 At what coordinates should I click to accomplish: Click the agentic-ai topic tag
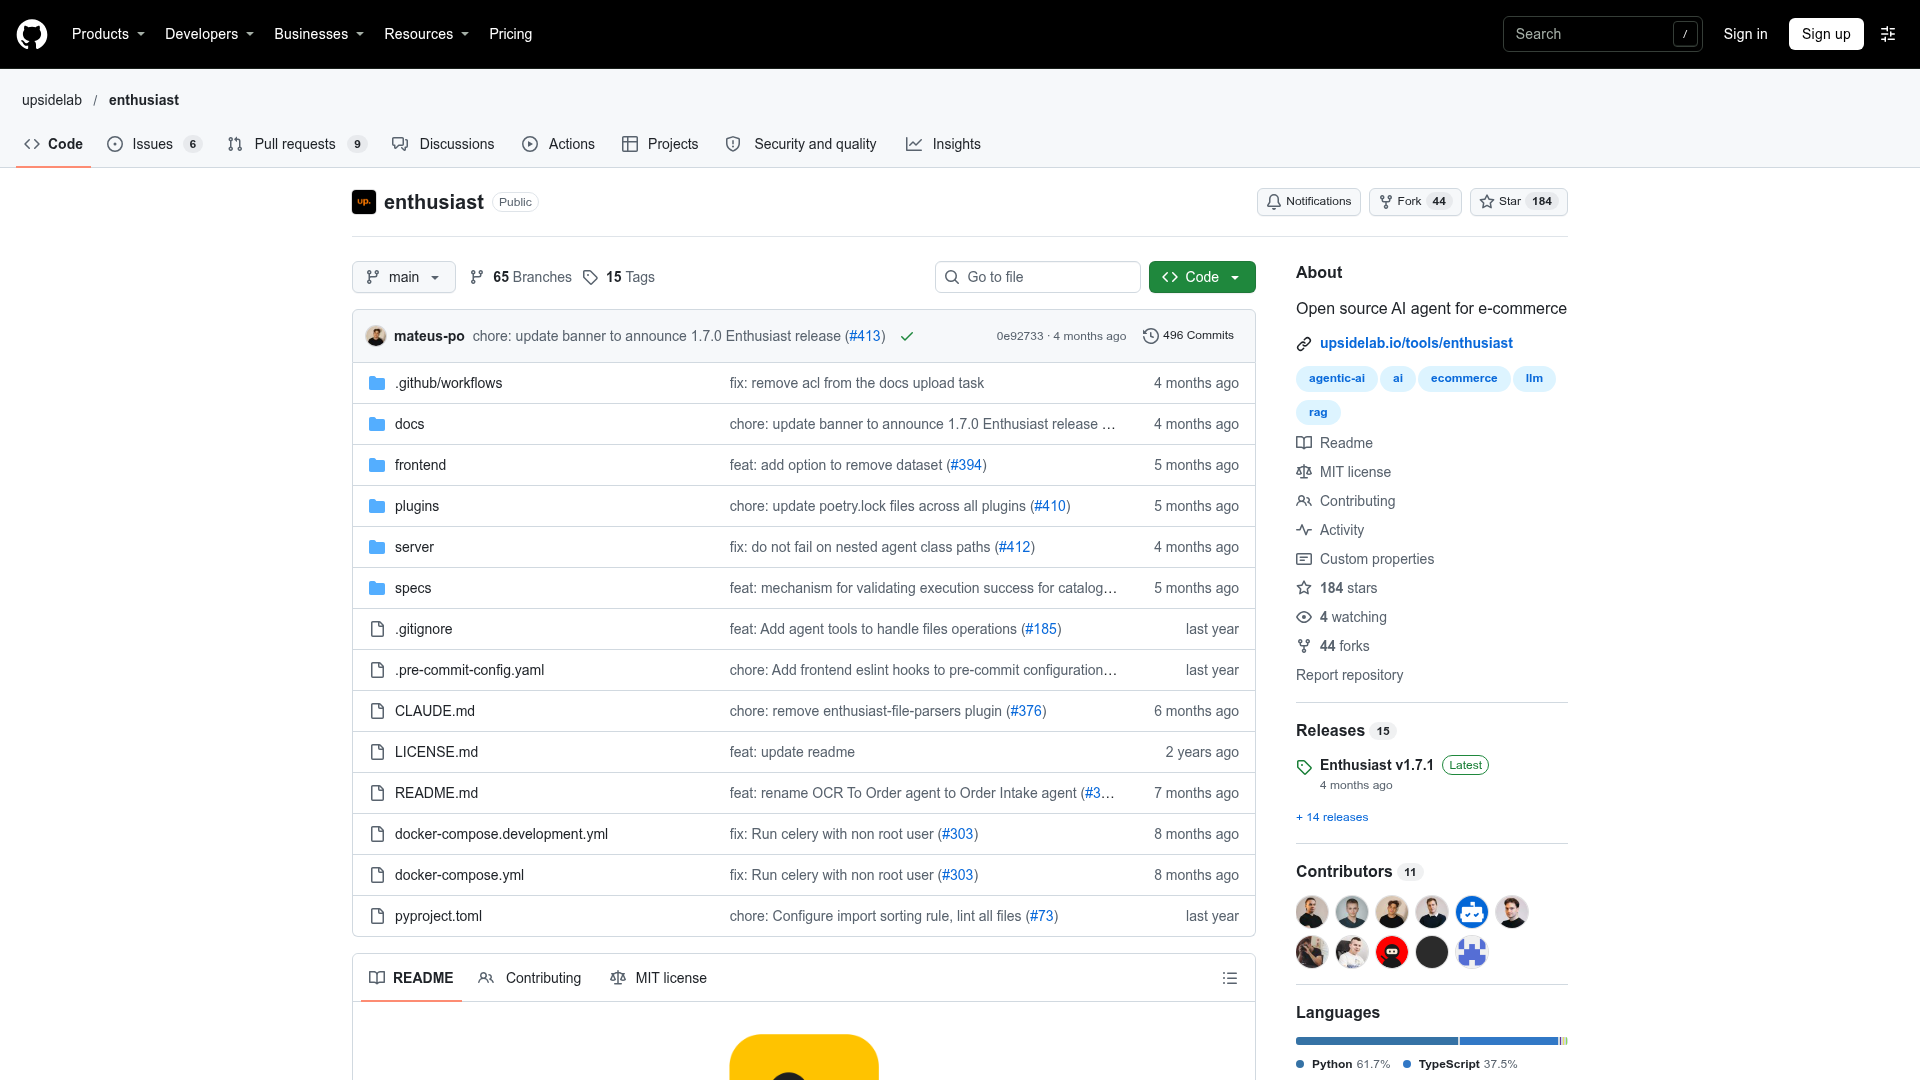(x=1336, y=378)
